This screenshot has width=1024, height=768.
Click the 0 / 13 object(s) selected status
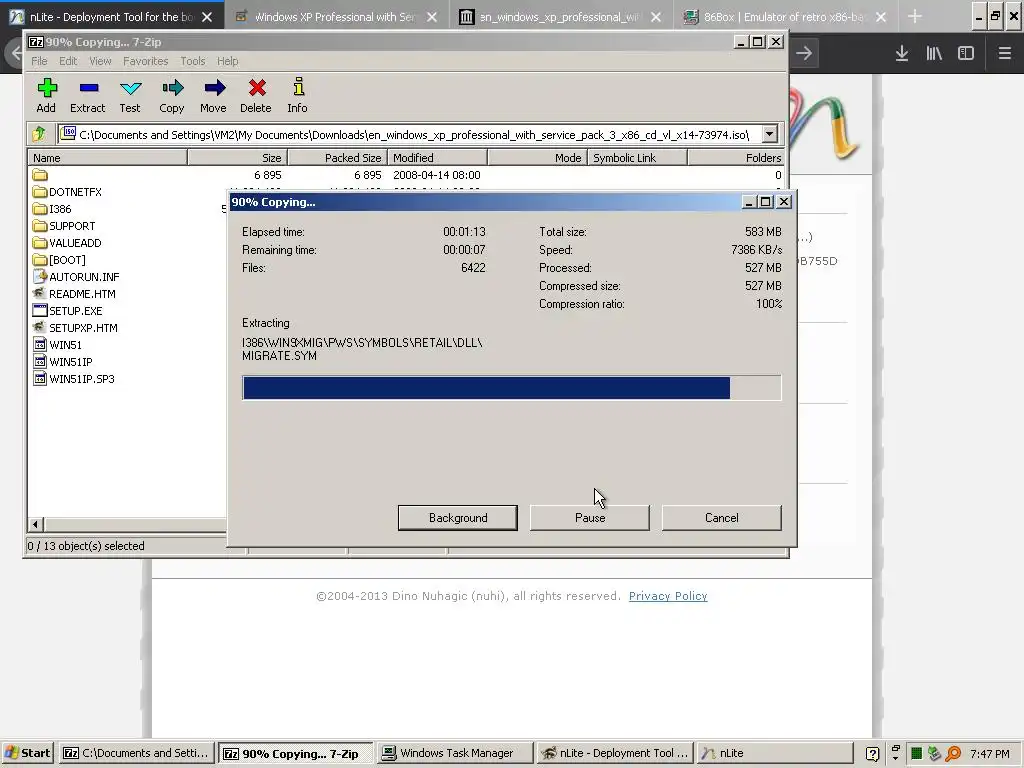pyautogui.click(x=86, y=546)
